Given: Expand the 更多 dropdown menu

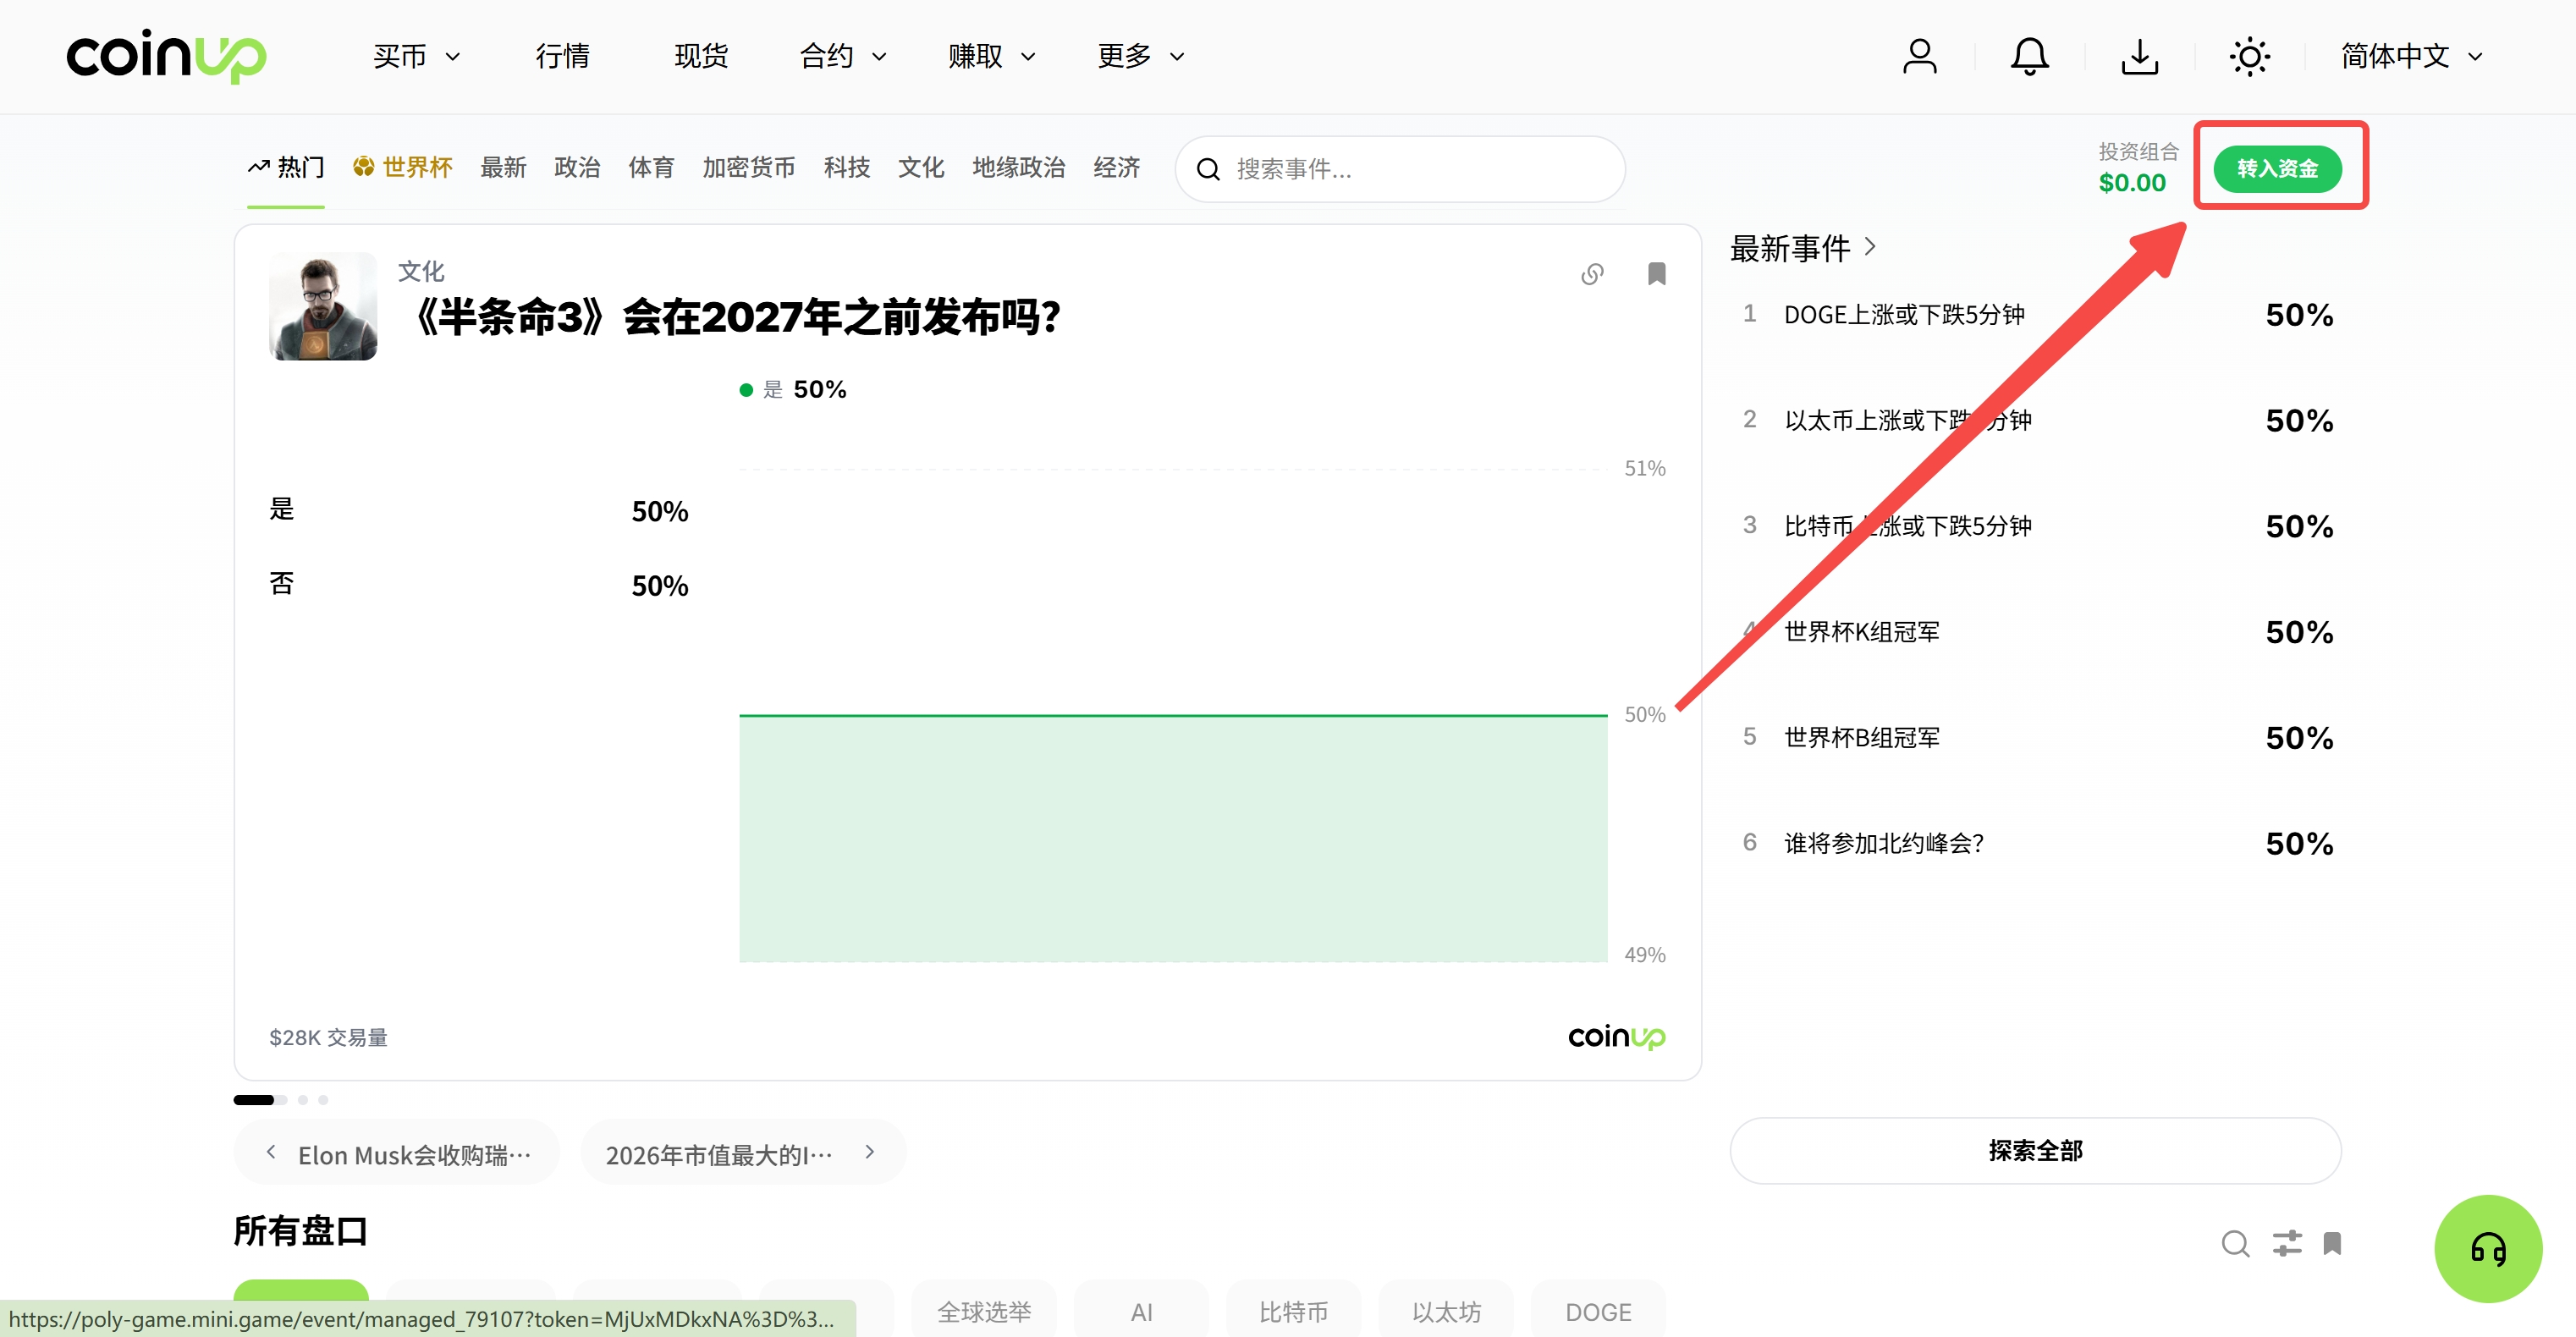Looking at the screenshot, I should [x=1140, y=56].
